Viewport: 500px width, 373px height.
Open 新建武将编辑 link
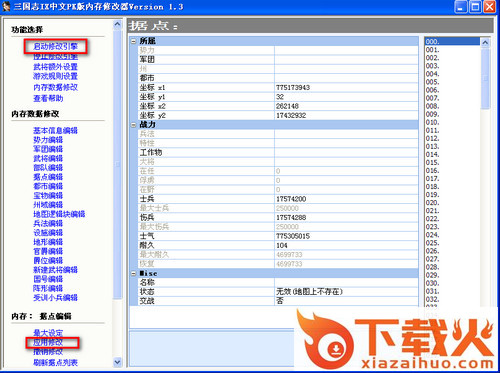[x=55, y=270]
